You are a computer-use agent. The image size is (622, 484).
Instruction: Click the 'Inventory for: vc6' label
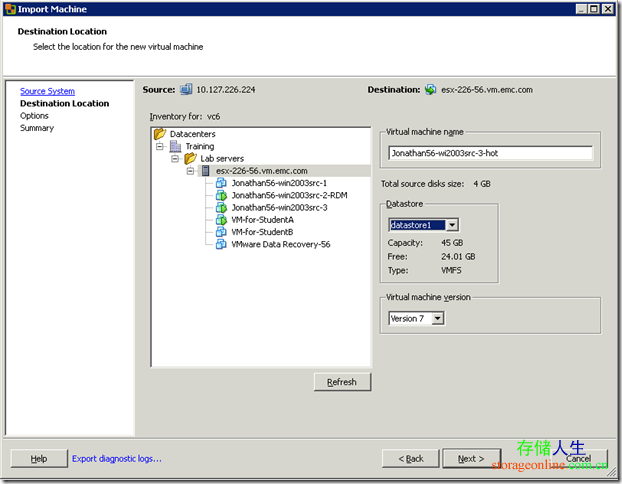[x=185, y=117]
